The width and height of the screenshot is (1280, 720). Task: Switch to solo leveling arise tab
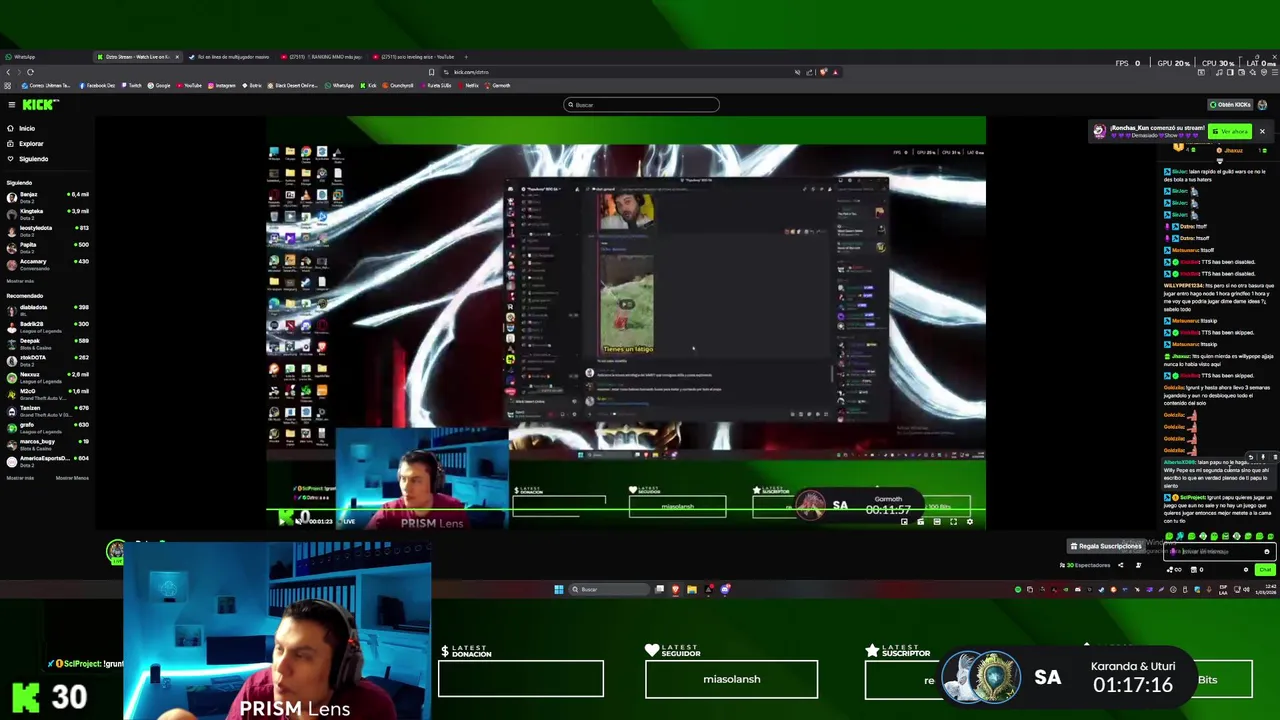pos(414,57)
